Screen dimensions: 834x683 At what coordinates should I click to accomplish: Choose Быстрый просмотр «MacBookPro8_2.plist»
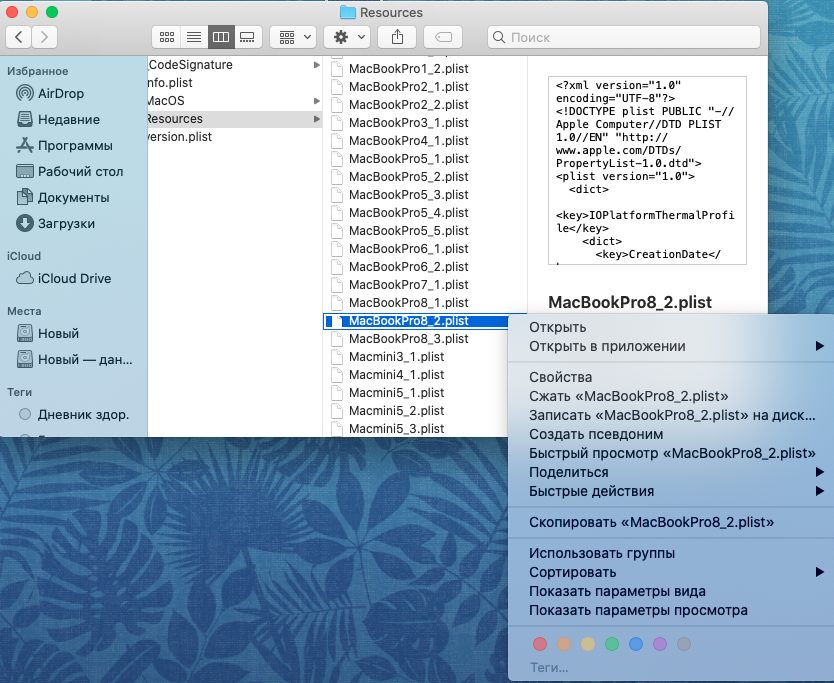click(x=671, y=453)
